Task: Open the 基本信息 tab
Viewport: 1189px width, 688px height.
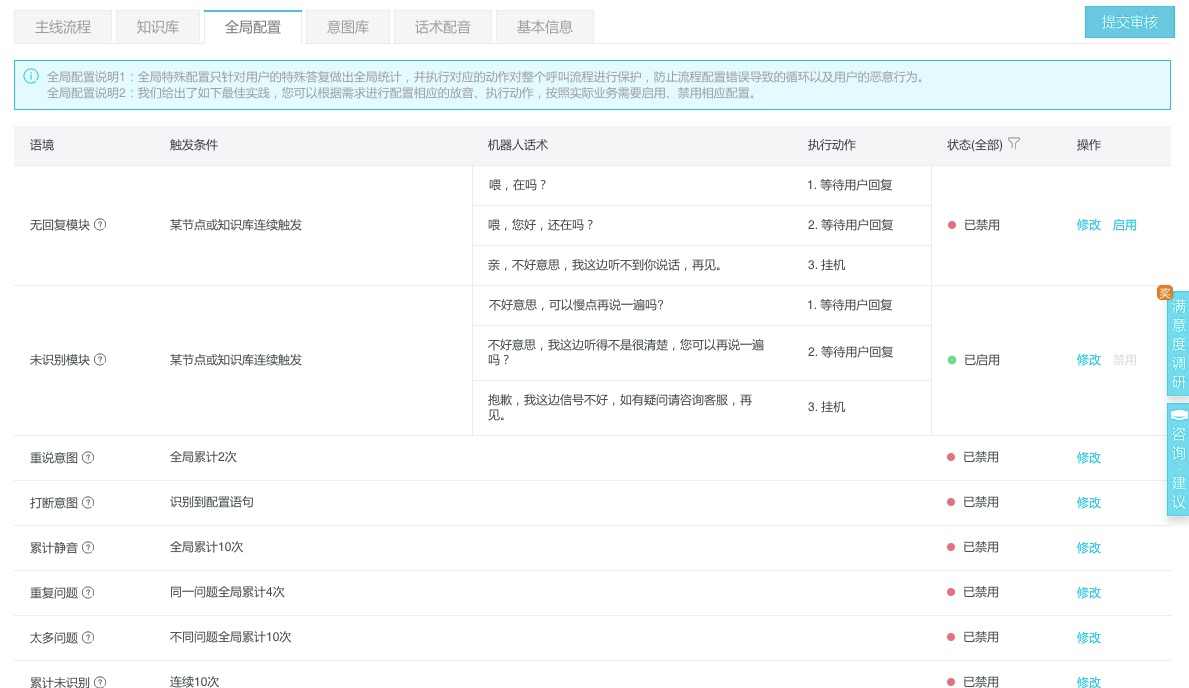Action: click(544, 27)
